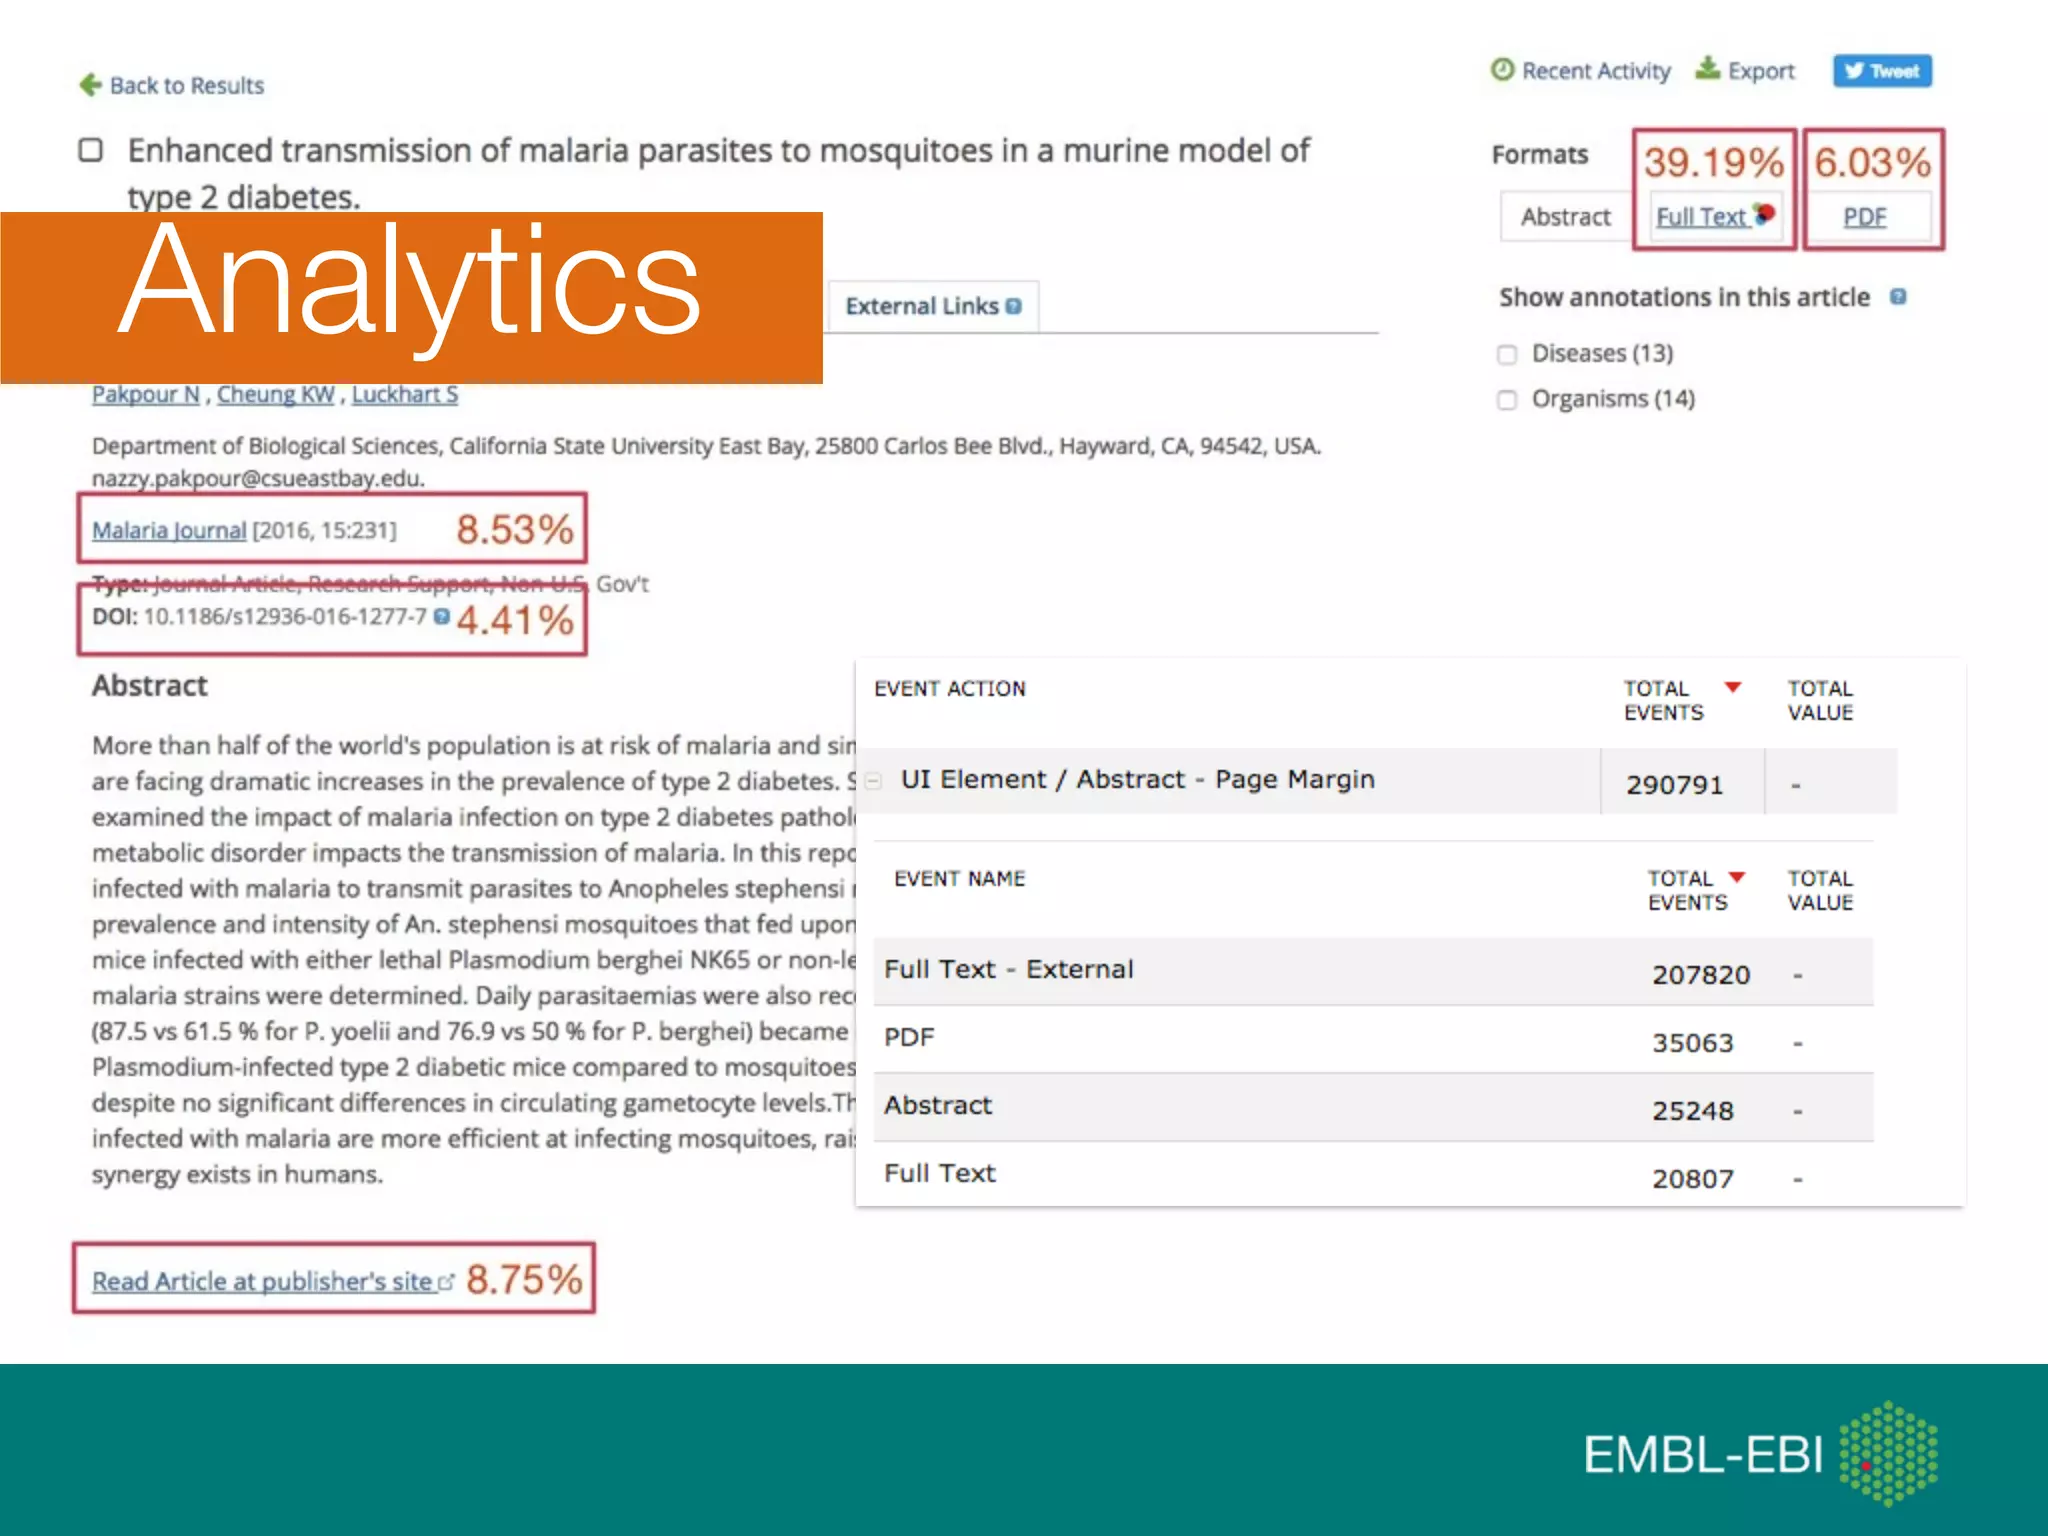Enable Diseases (13) annotations
Viewport: 2048px width, 1536px height.
pyautogui.click(x=1507, y=354)
